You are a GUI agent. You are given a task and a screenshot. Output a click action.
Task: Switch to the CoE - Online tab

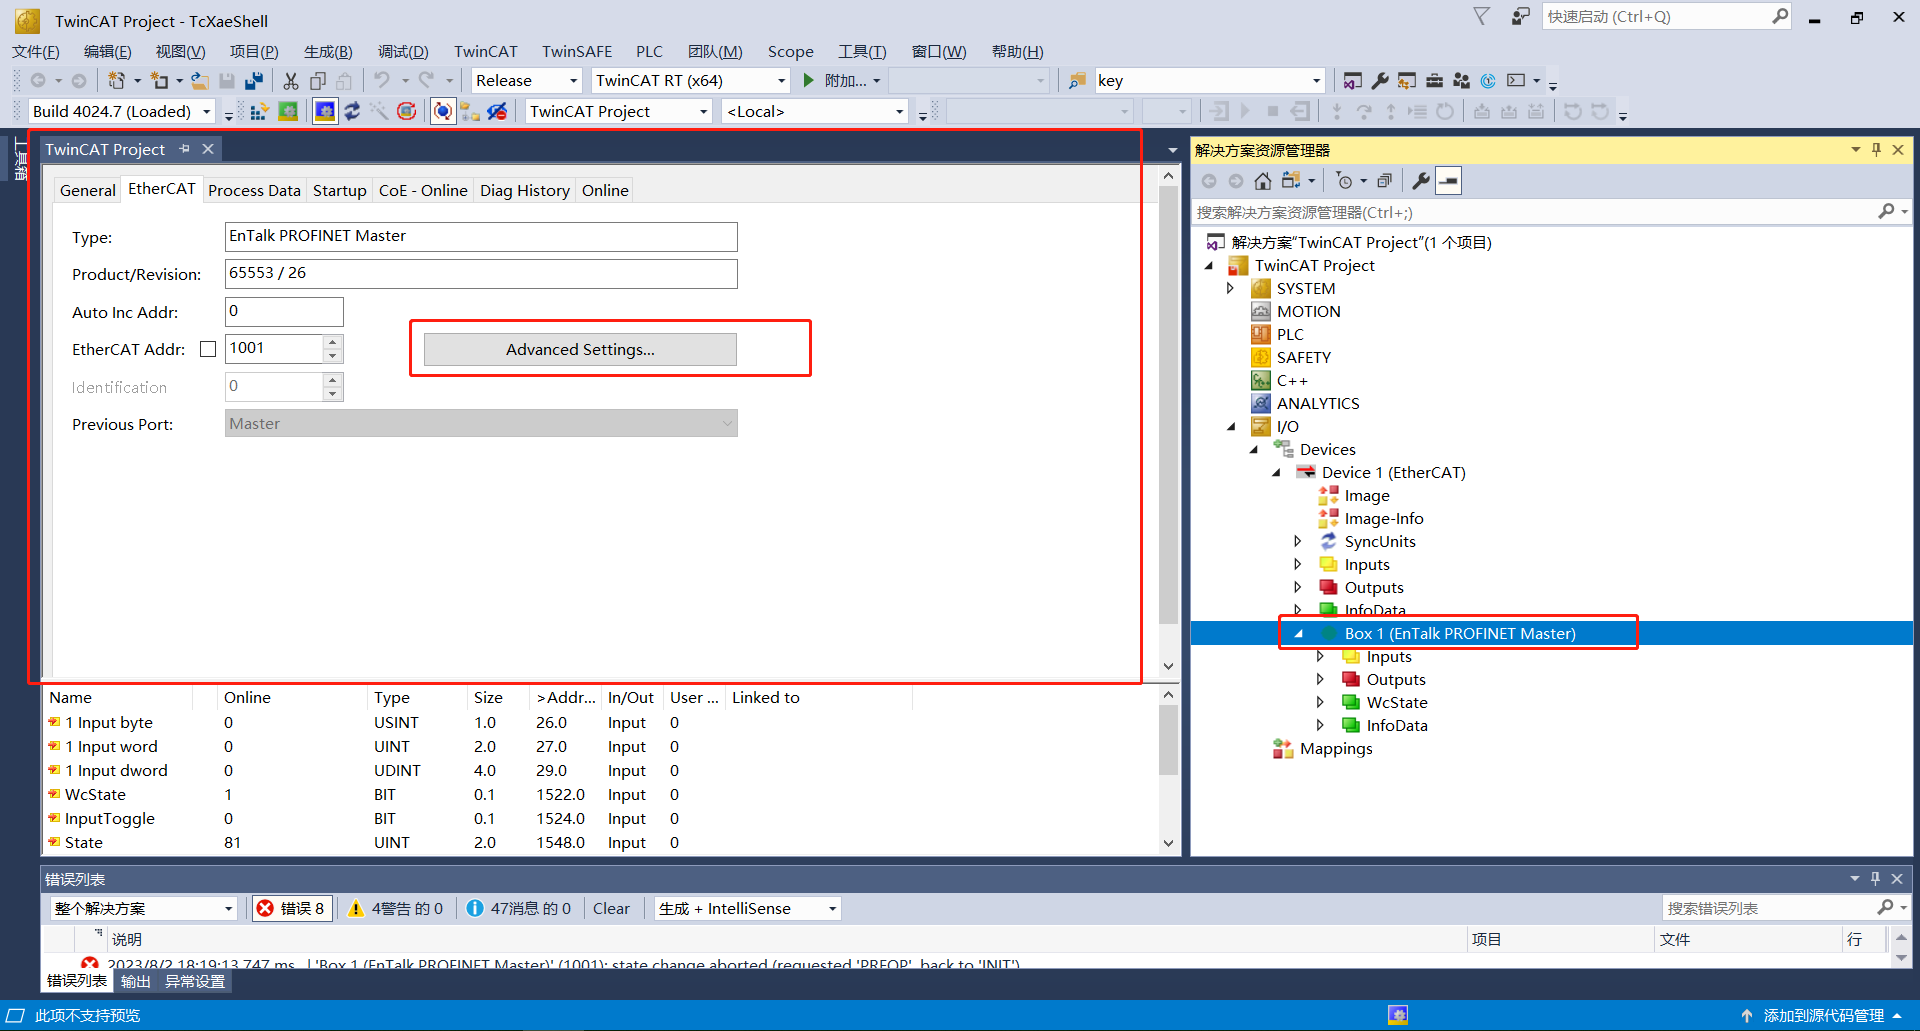423,190
